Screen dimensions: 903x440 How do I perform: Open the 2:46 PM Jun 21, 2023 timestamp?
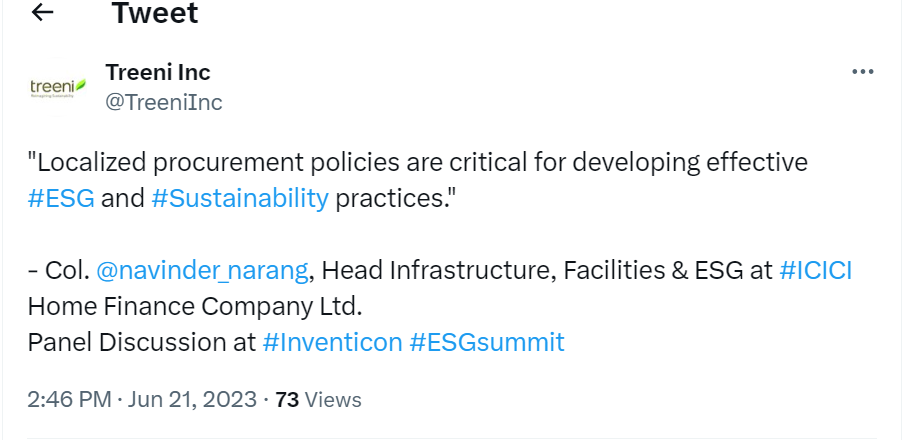(141, 400)
